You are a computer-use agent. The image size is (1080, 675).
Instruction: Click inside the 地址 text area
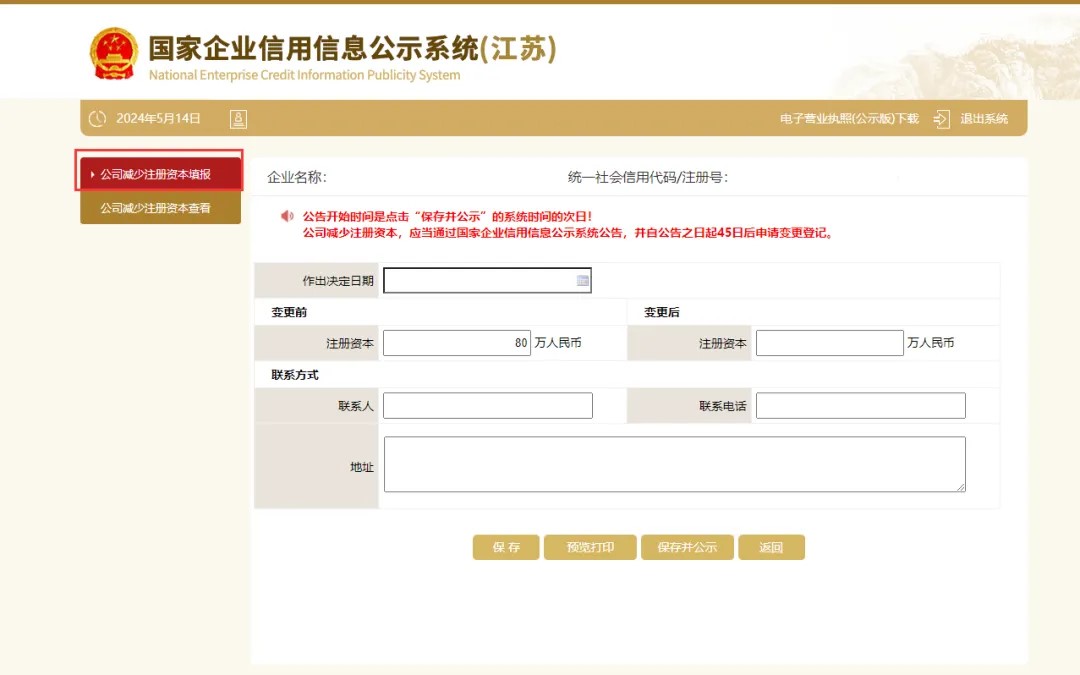pyautogui.click(x=674, y=464)
